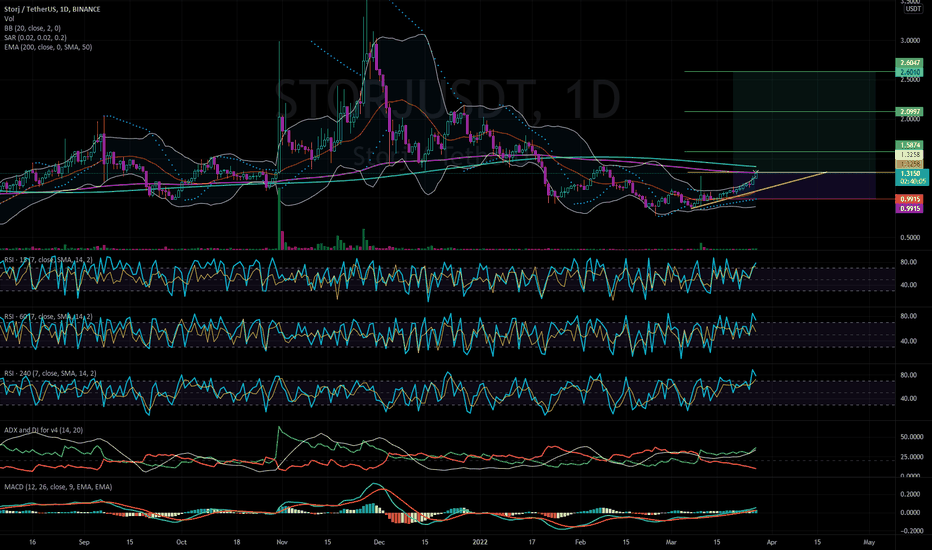Click the 2.6010 teal price label
Viewport: 932px width, 550px height.
pos(910,72)
